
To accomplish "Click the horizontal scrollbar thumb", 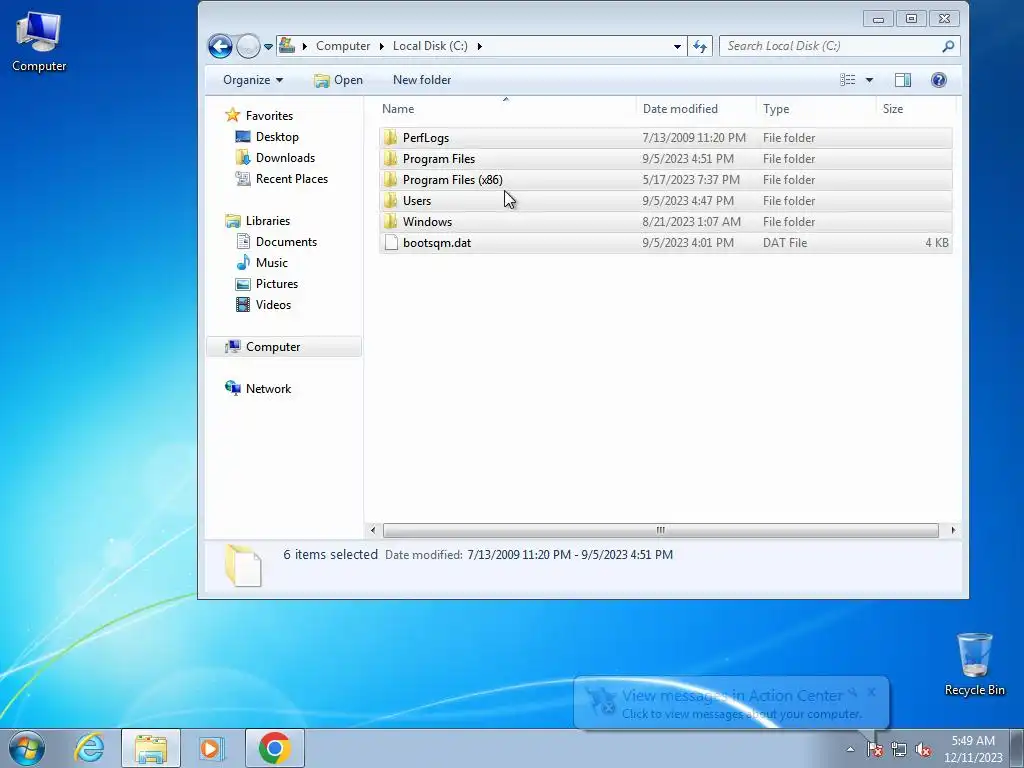I will 660,530.
